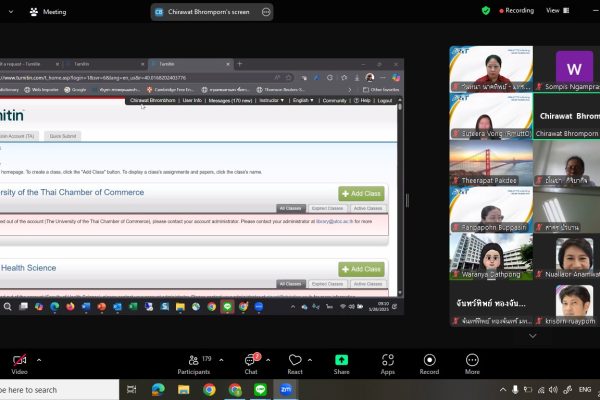Open options on Chirawat Bhromporn's screen label
The width and height of the screenshot is (600, 400).
tap(266, 12)
